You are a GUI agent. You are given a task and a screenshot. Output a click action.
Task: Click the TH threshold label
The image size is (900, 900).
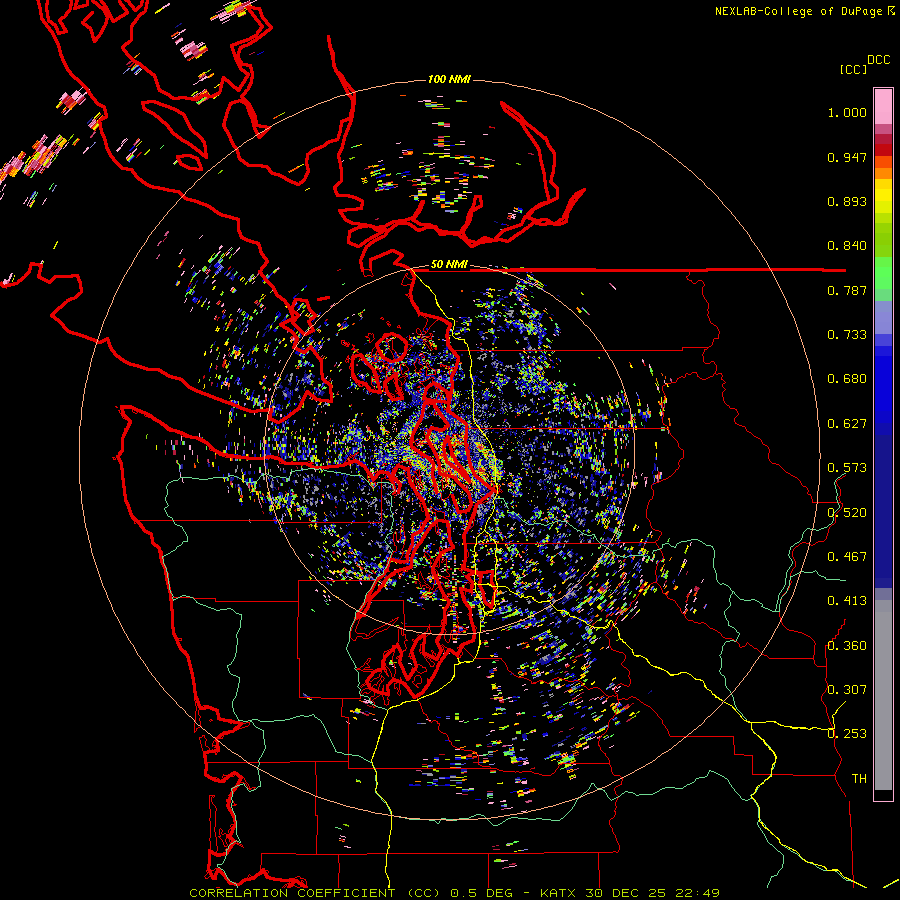tap(859, 779)
